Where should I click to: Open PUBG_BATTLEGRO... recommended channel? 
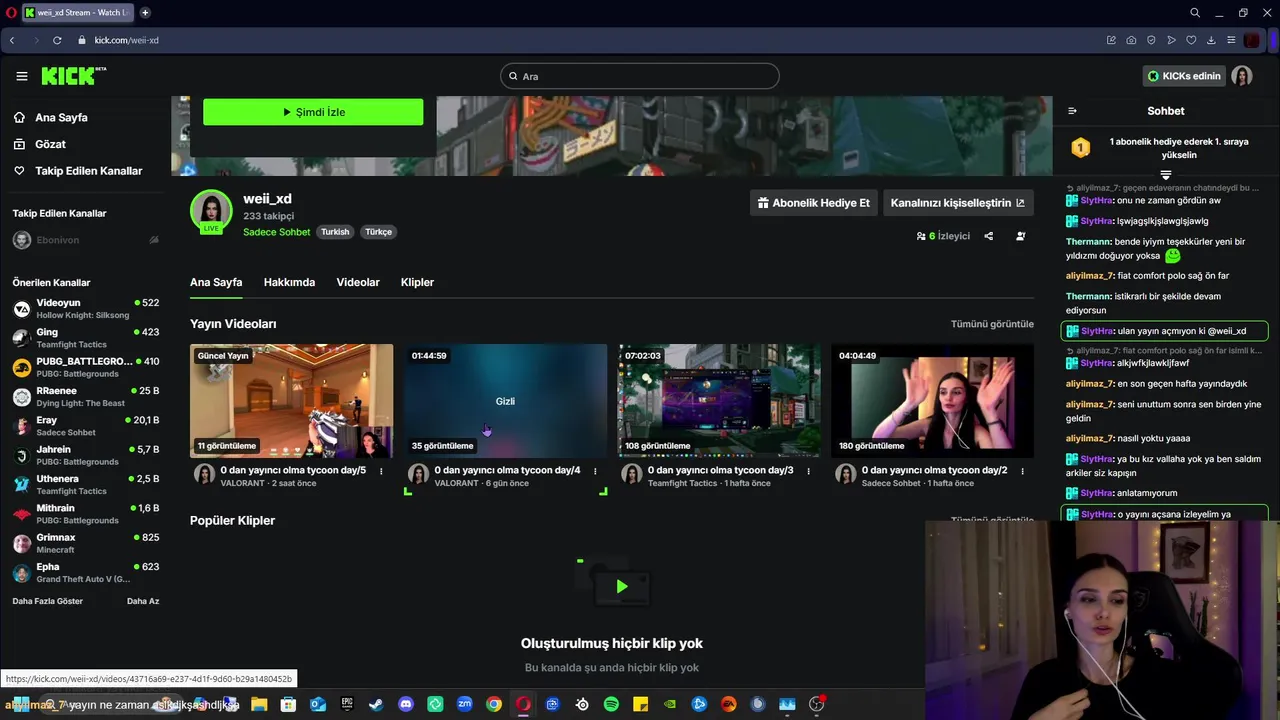(x=85, y=367)
